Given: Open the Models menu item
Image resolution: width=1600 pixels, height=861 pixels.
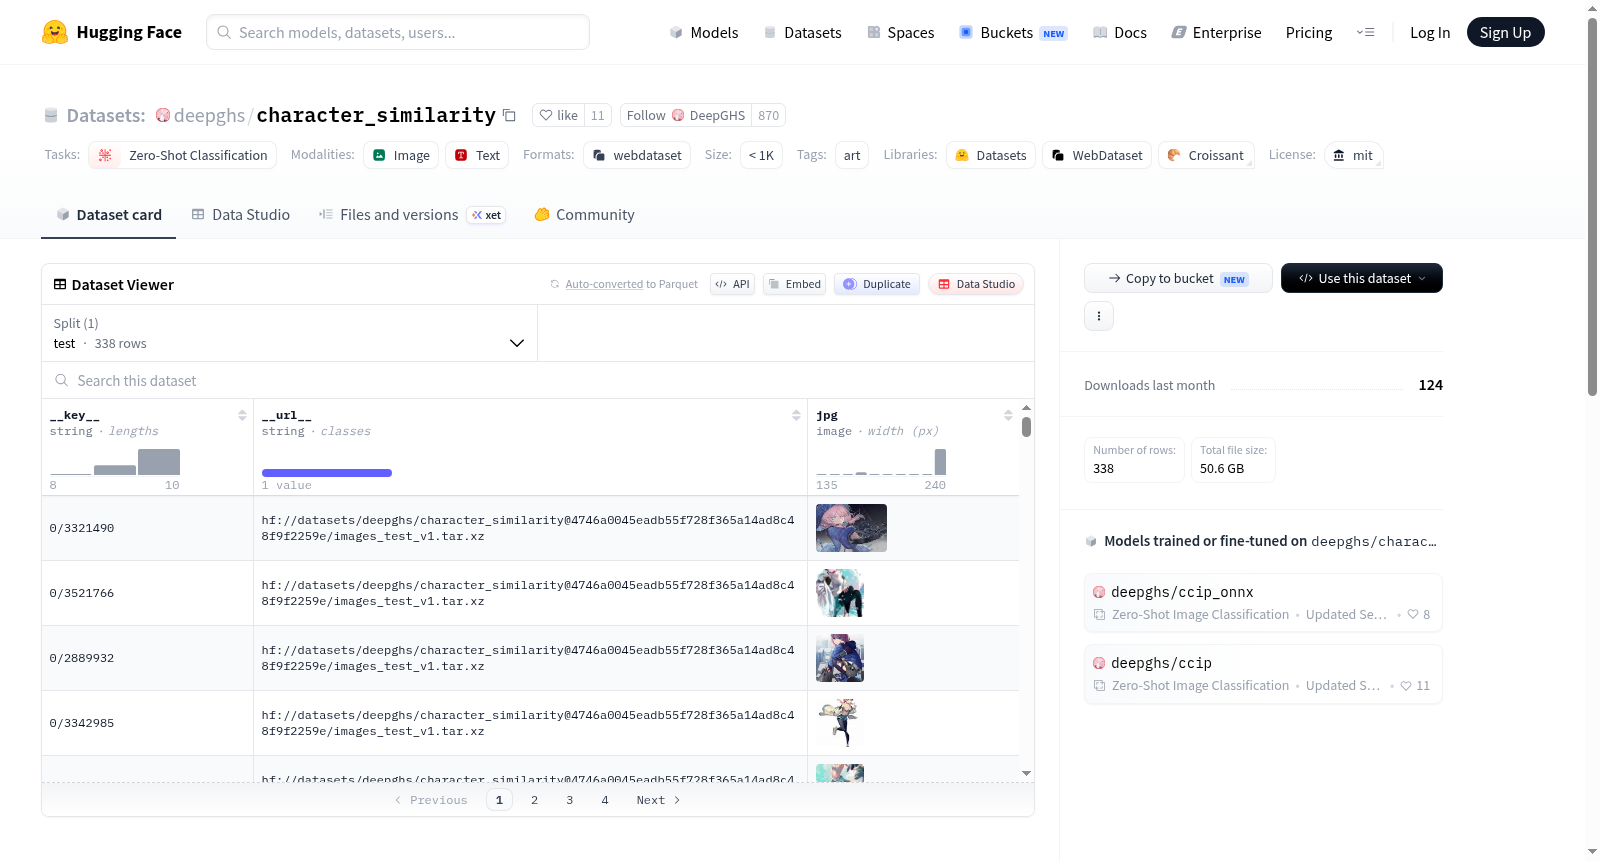Looking at the screenshot, I should [704, 32].
